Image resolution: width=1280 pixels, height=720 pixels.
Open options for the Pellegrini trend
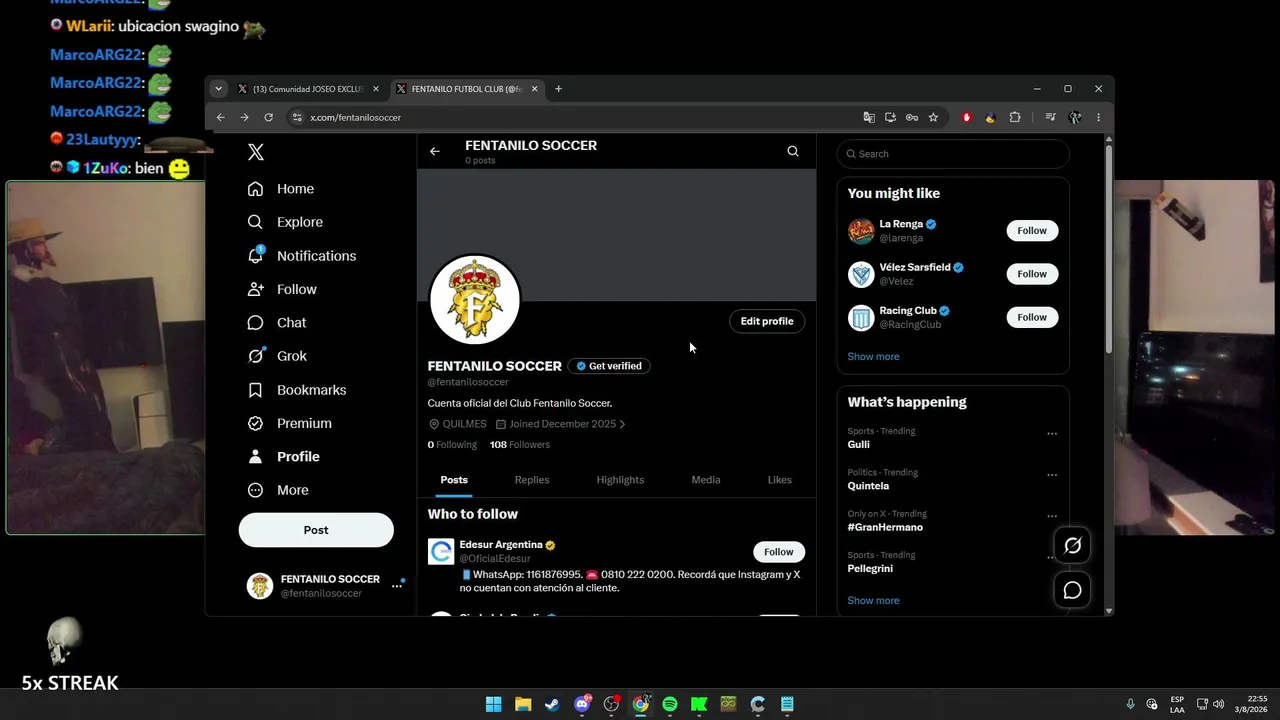pyautogui.click(x=1052, y=557)
